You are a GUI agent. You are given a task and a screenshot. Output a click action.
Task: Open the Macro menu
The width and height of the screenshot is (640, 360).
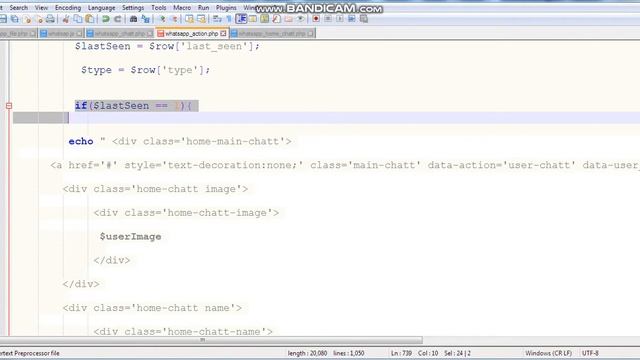coord(182,7)
